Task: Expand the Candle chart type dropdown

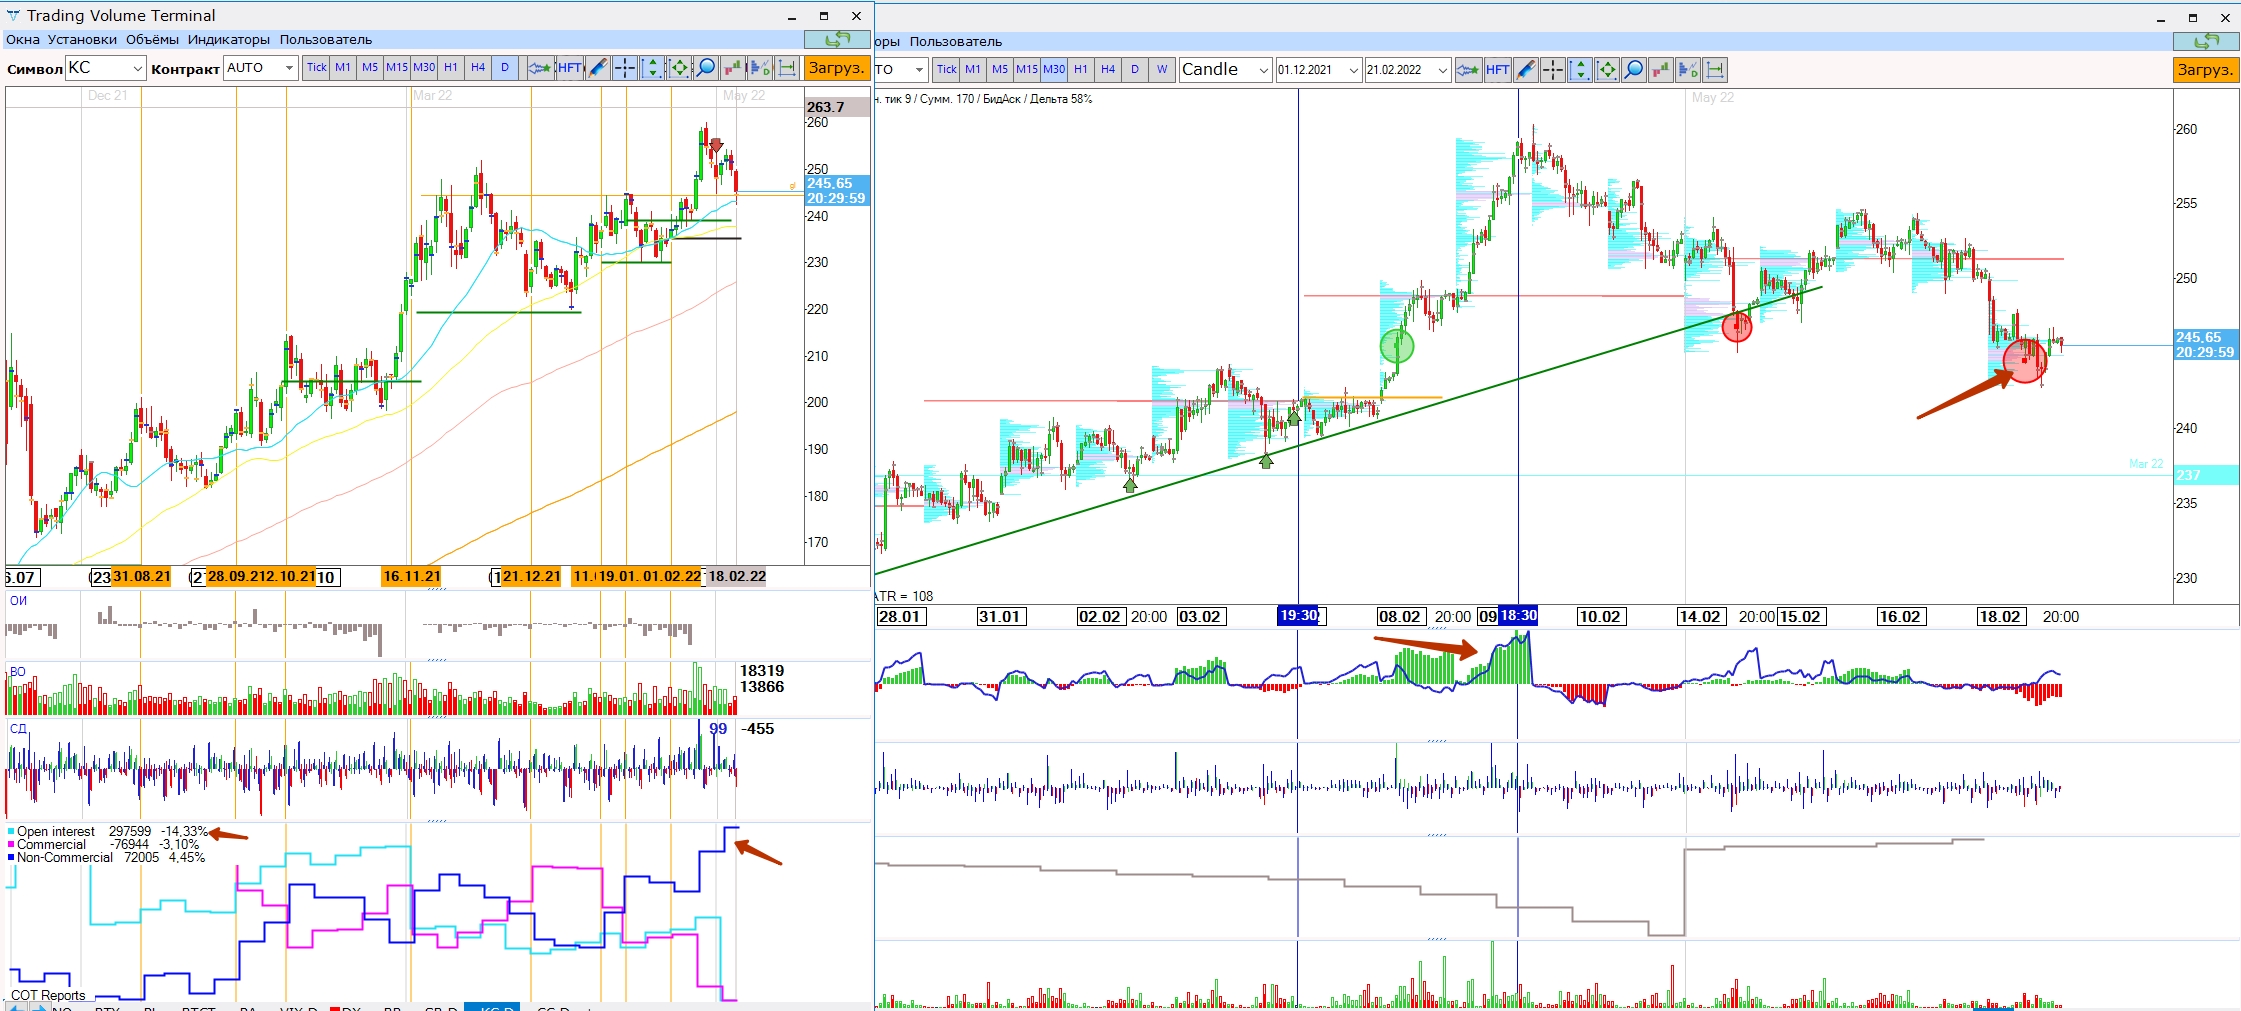Action: coord(1263,70)
